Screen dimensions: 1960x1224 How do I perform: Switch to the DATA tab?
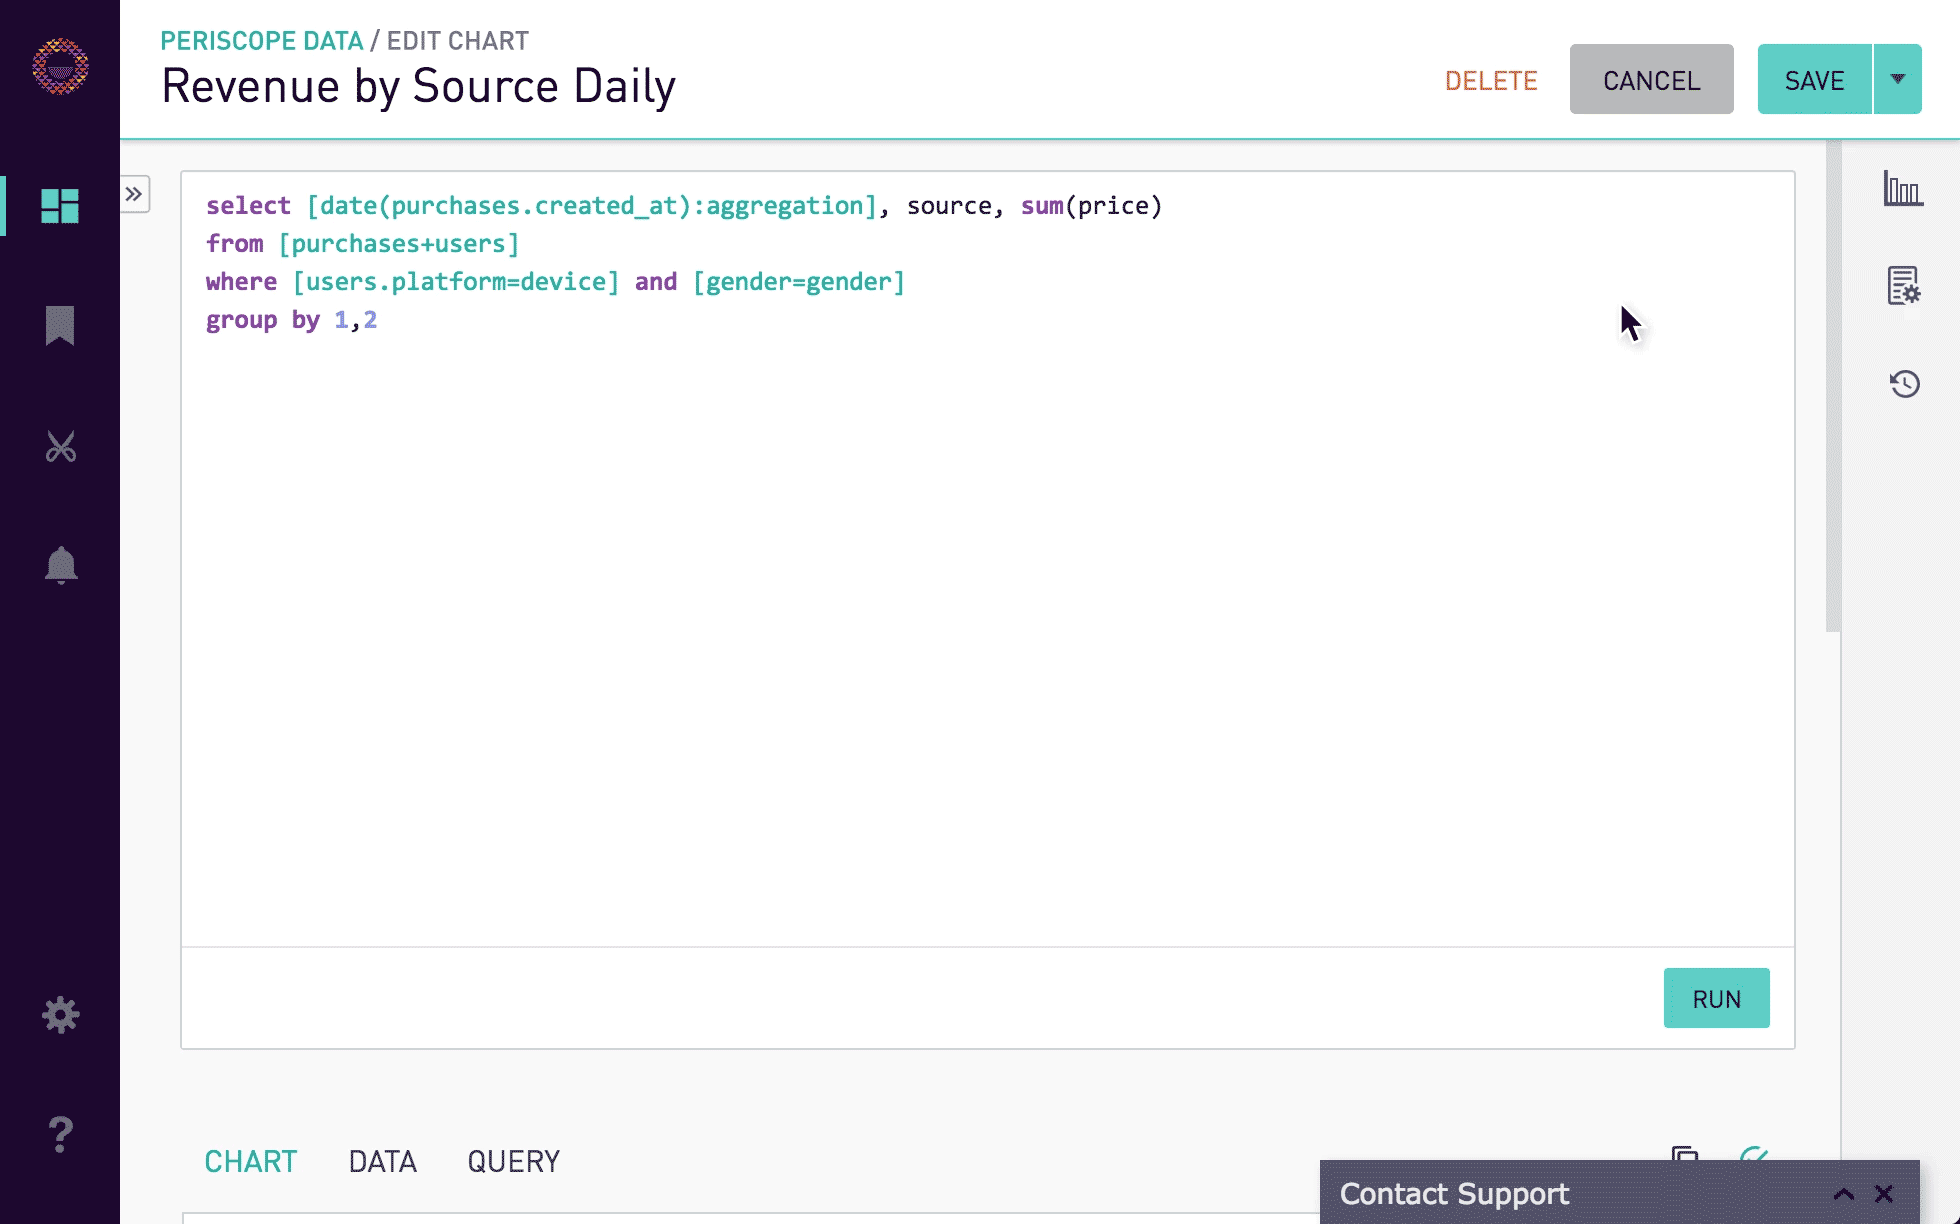[x=382, y=1161]
